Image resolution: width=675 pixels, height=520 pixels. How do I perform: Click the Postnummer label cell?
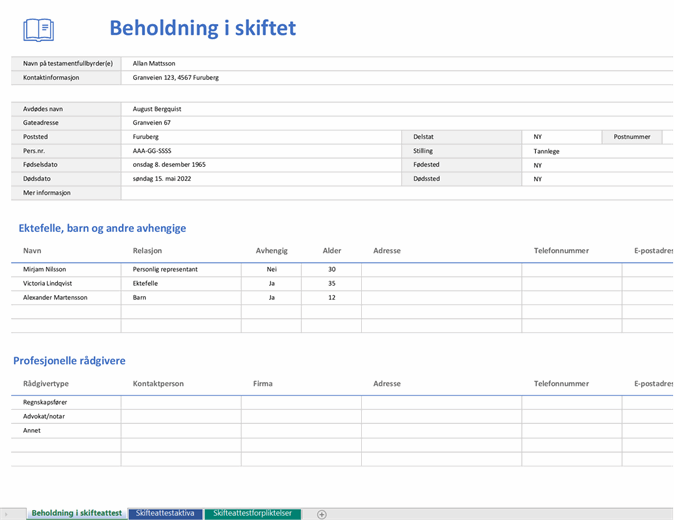coord(632,137)
